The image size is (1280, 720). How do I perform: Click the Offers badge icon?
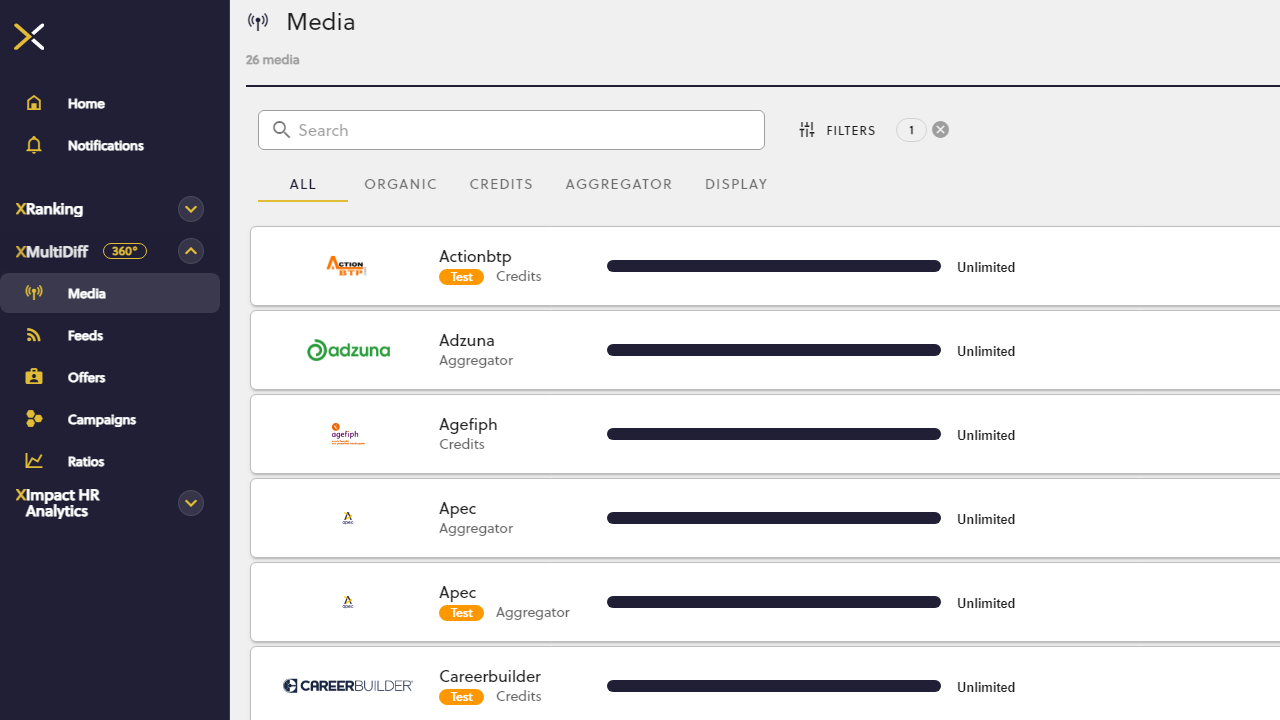[34, 377]
